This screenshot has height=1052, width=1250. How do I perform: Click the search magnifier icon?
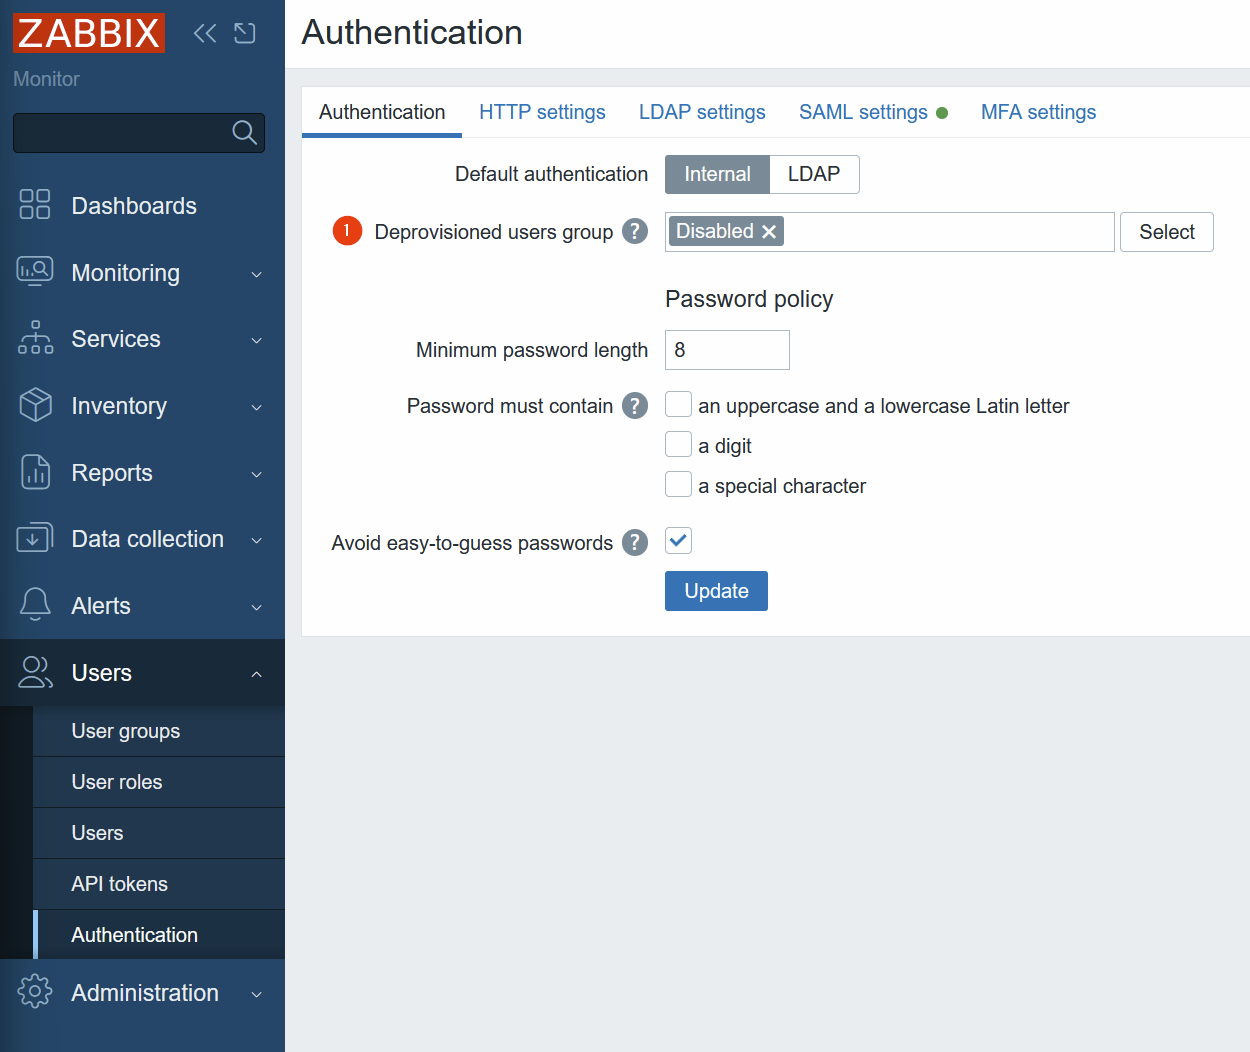tap(244, 132)
